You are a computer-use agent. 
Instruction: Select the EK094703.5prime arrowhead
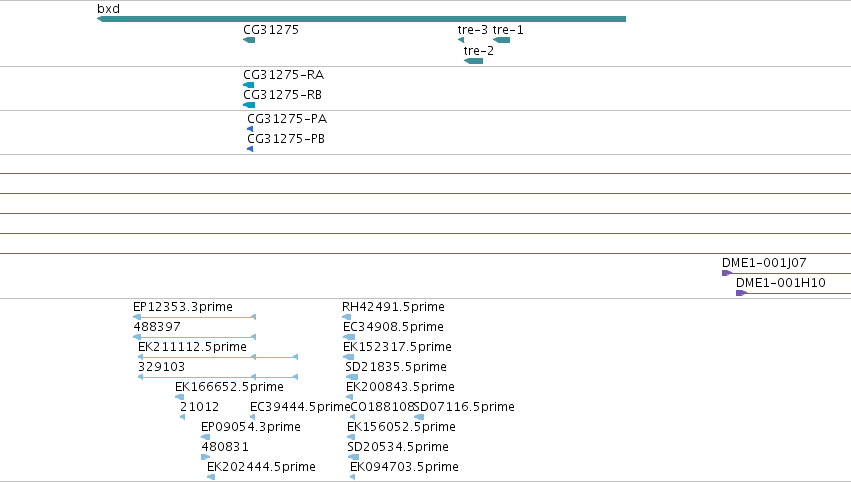click(x=353, y=477)
